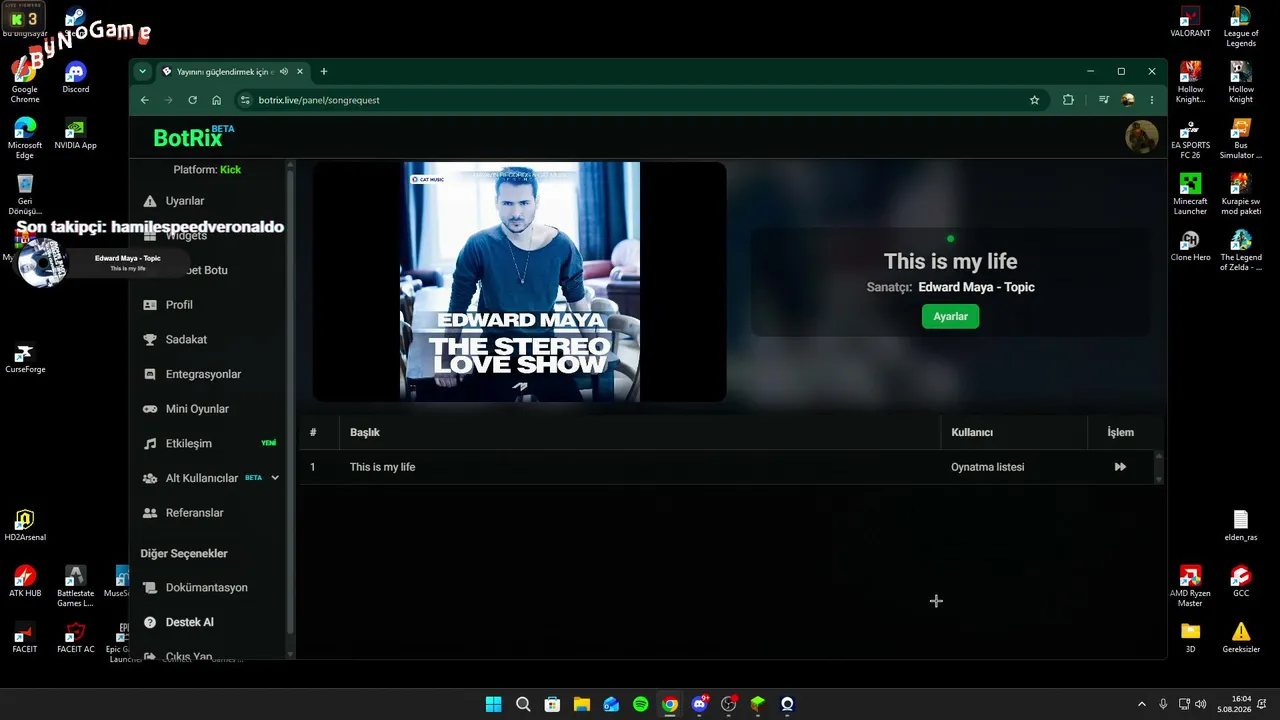Click the address bar URL field
Viewport: 1280px width, 720px height.
pyautogui.click(x=640, y=100)
